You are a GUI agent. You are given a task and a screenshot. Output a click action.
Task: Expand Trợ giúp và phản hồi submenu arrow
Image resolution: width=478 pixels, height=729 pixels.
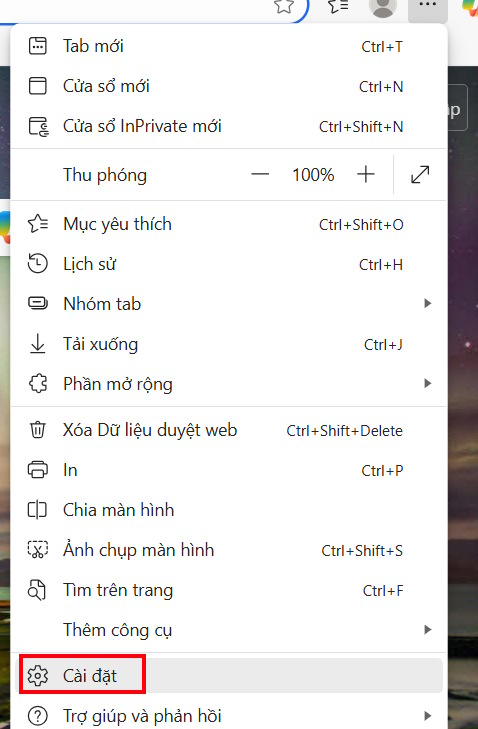point(428,716)
